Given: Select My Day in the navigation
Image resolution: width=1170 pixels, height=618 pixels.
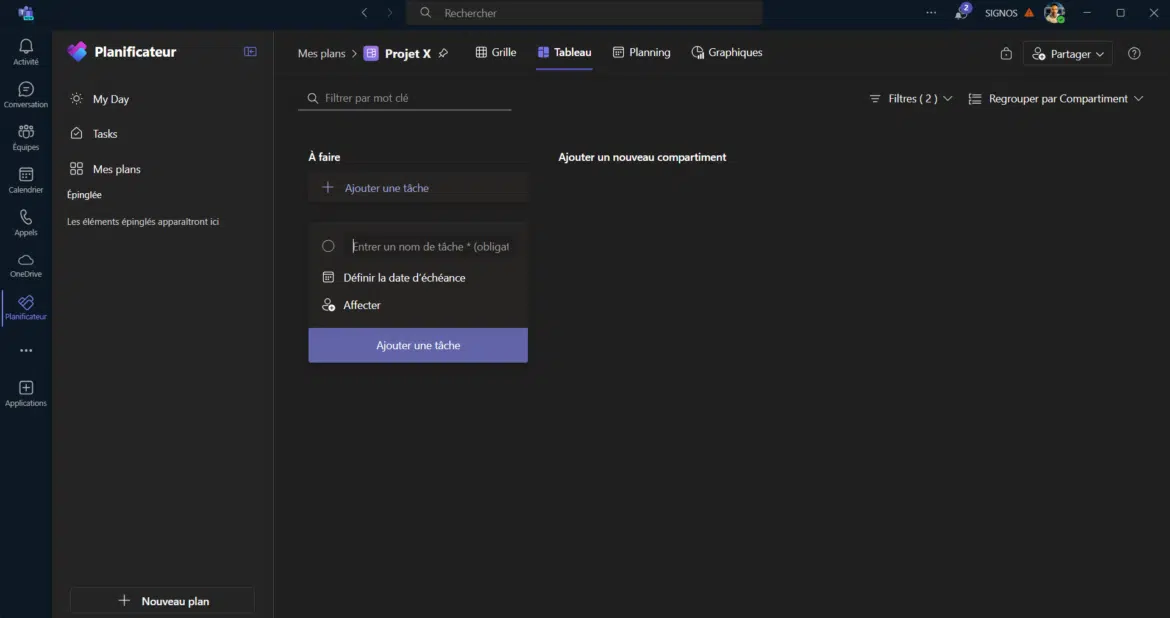Looking at the screenshot, I should (110, 99).
